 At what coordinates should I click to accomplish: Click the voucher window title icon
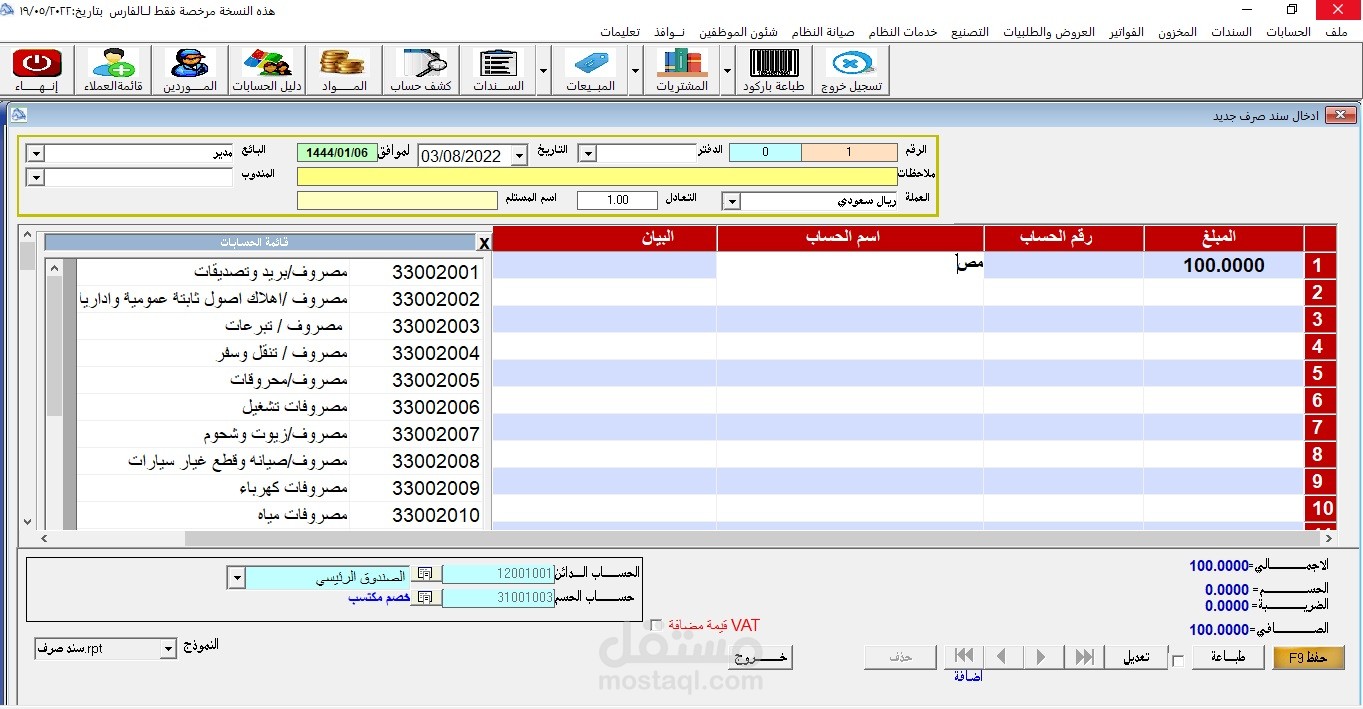(18, 115)
